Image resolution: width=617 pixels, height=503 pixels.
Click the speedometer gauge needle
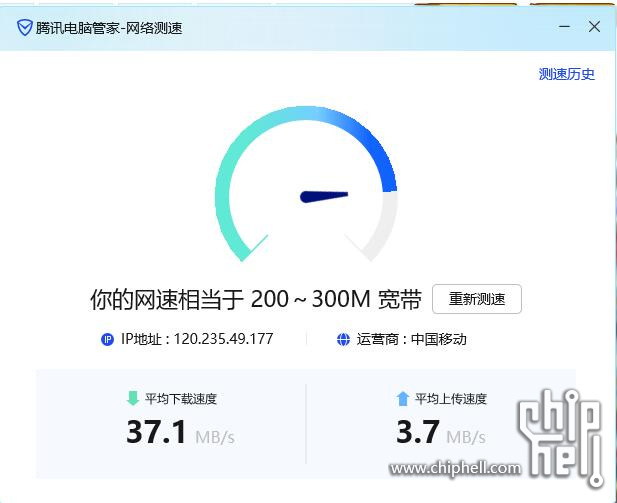pos(324,196)
